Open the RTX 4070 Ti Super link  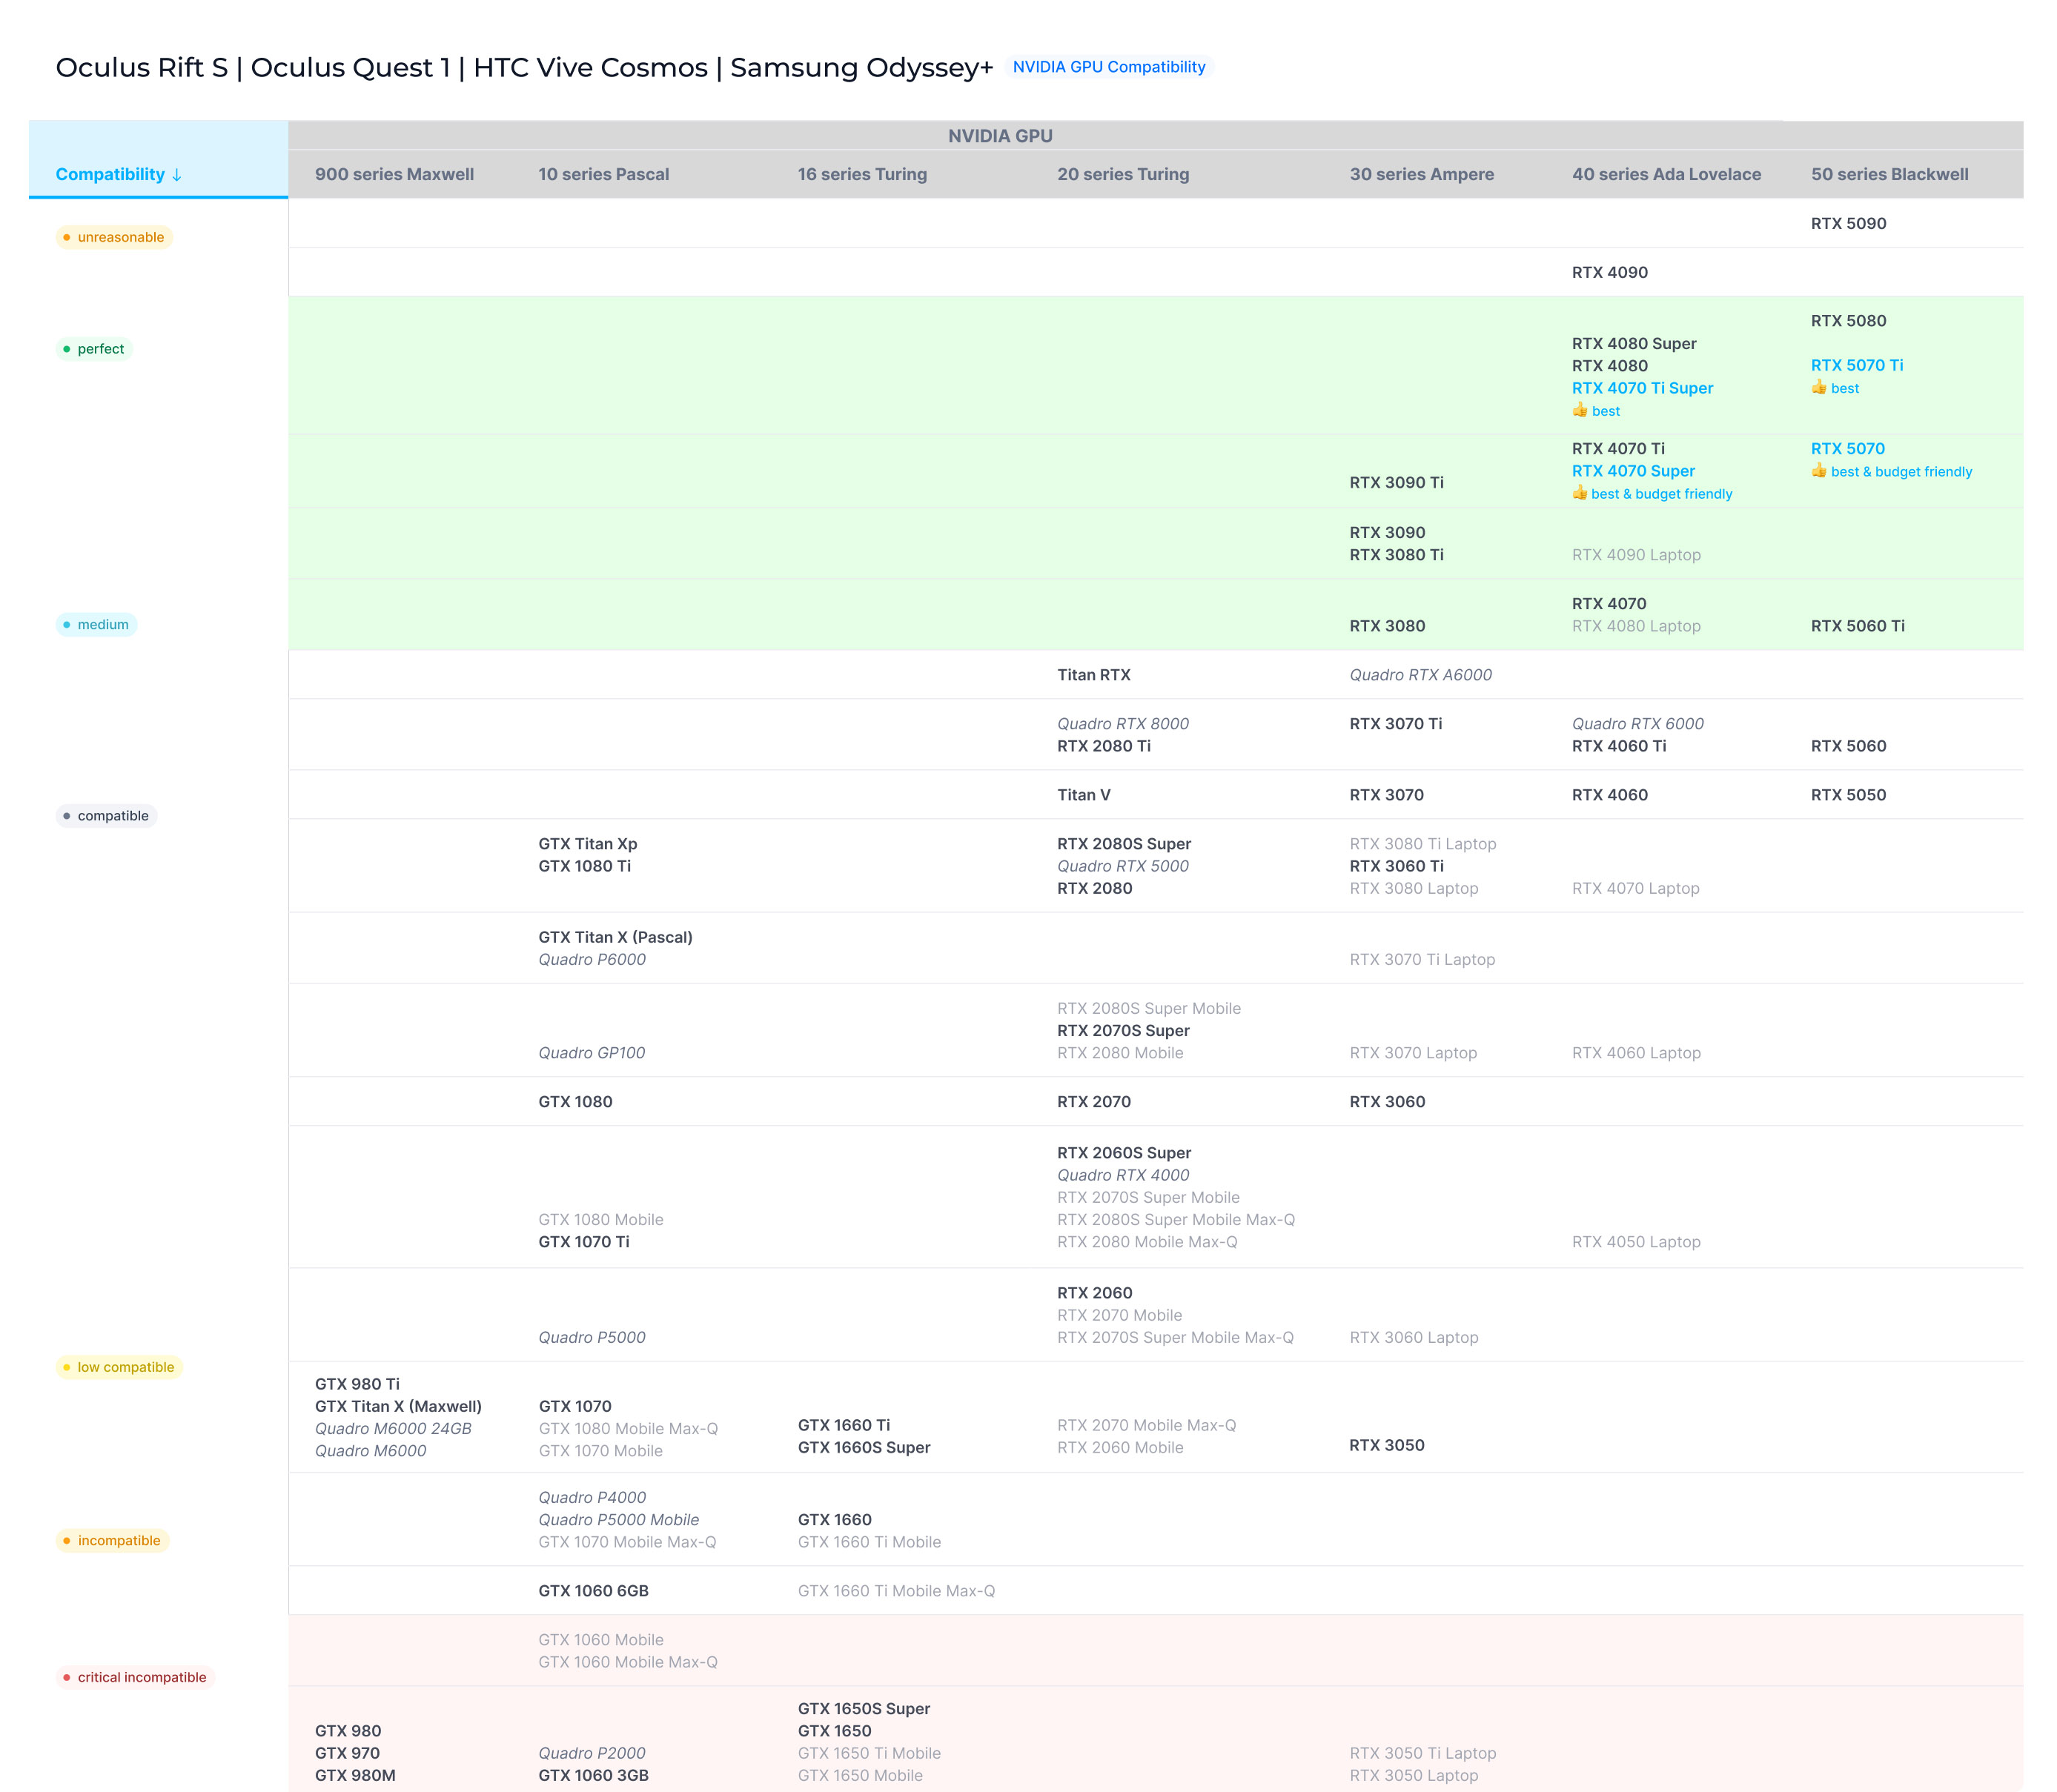click(x=1642, y=388)
